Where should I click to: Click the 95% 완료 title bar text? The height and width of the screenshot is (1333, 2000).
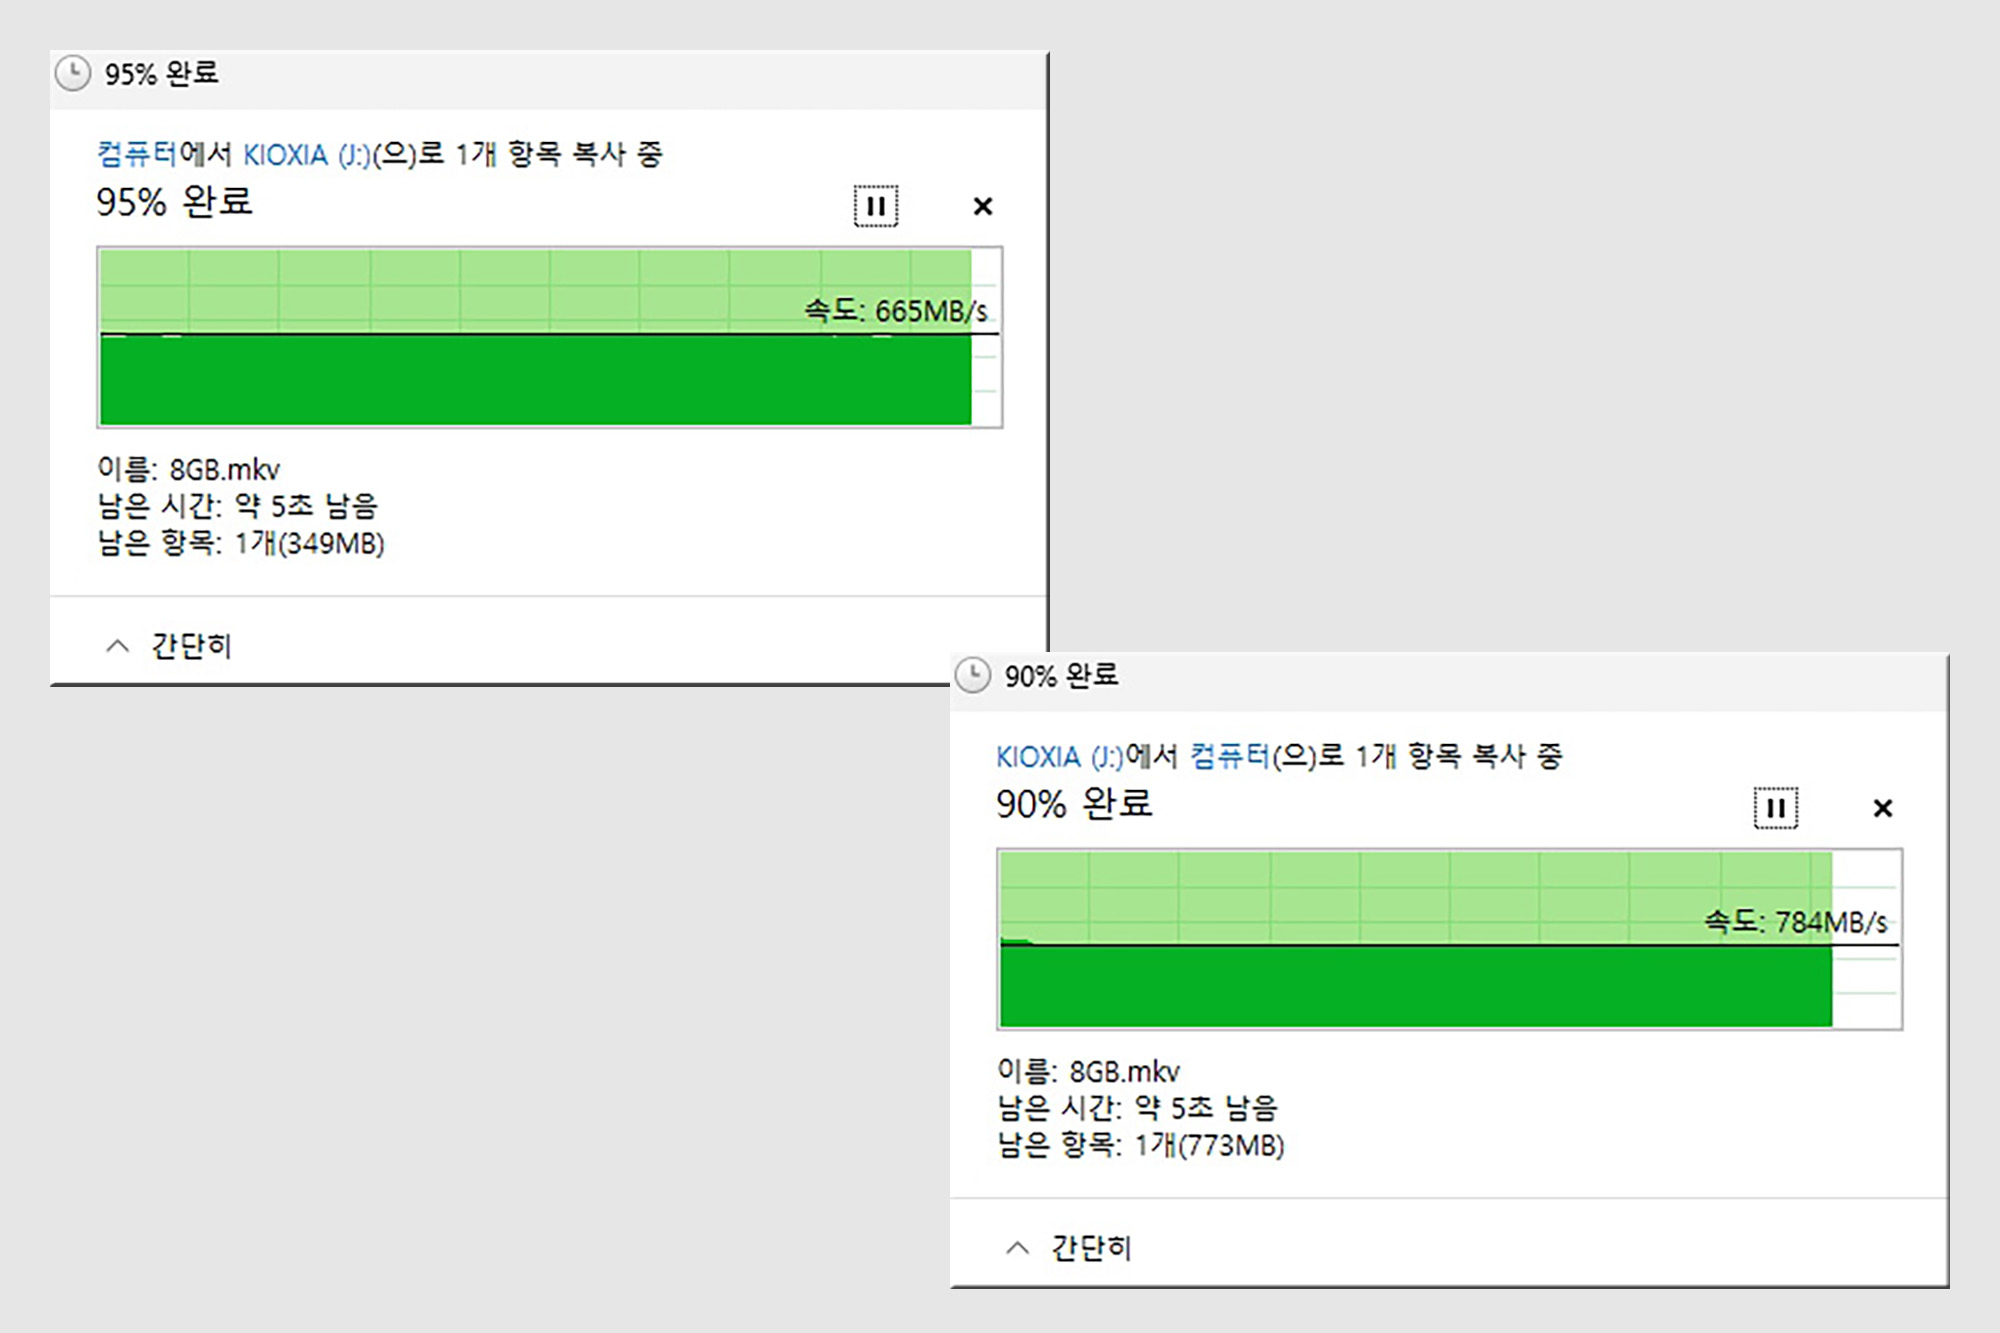point(161,74)
